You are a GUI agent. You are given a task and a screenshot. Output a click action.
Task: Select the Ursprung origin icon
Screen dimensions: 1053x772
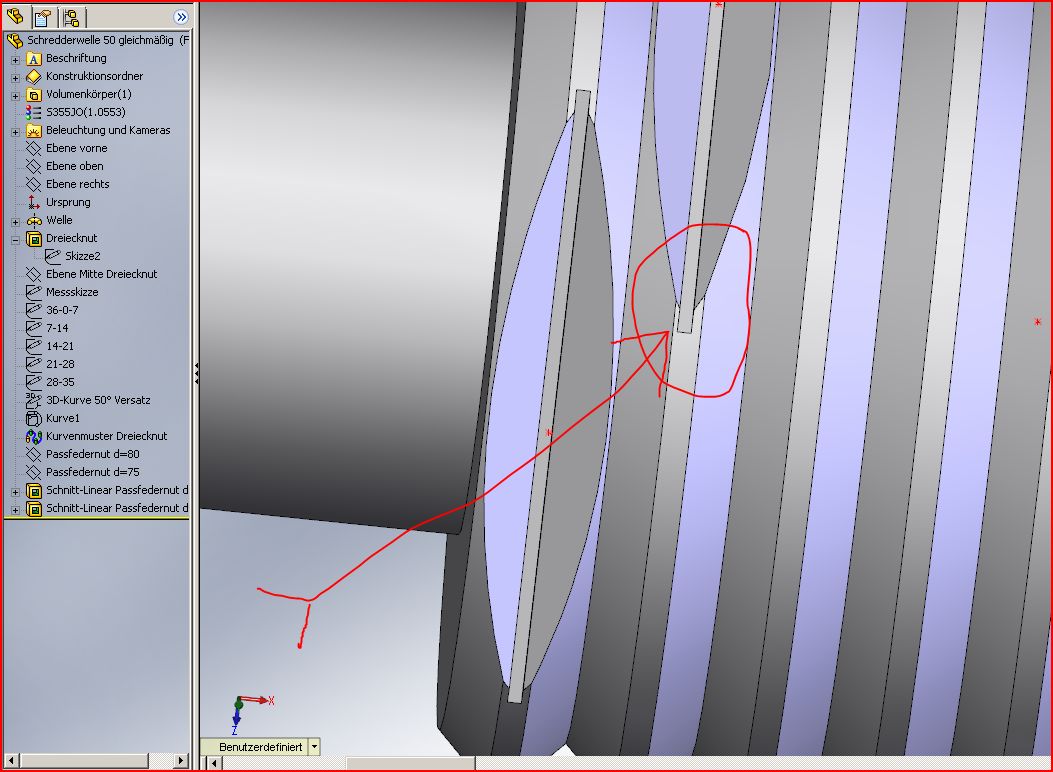coord(34,202)
